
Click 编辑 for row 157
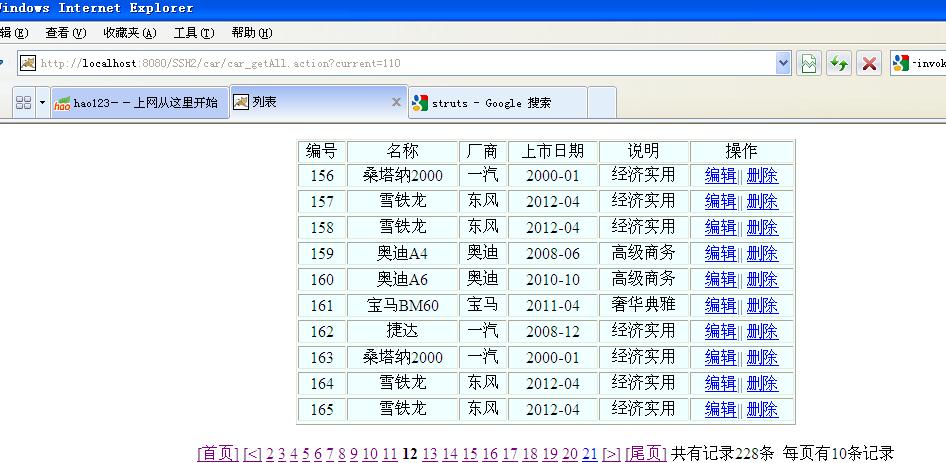click(x=720, y=202)
